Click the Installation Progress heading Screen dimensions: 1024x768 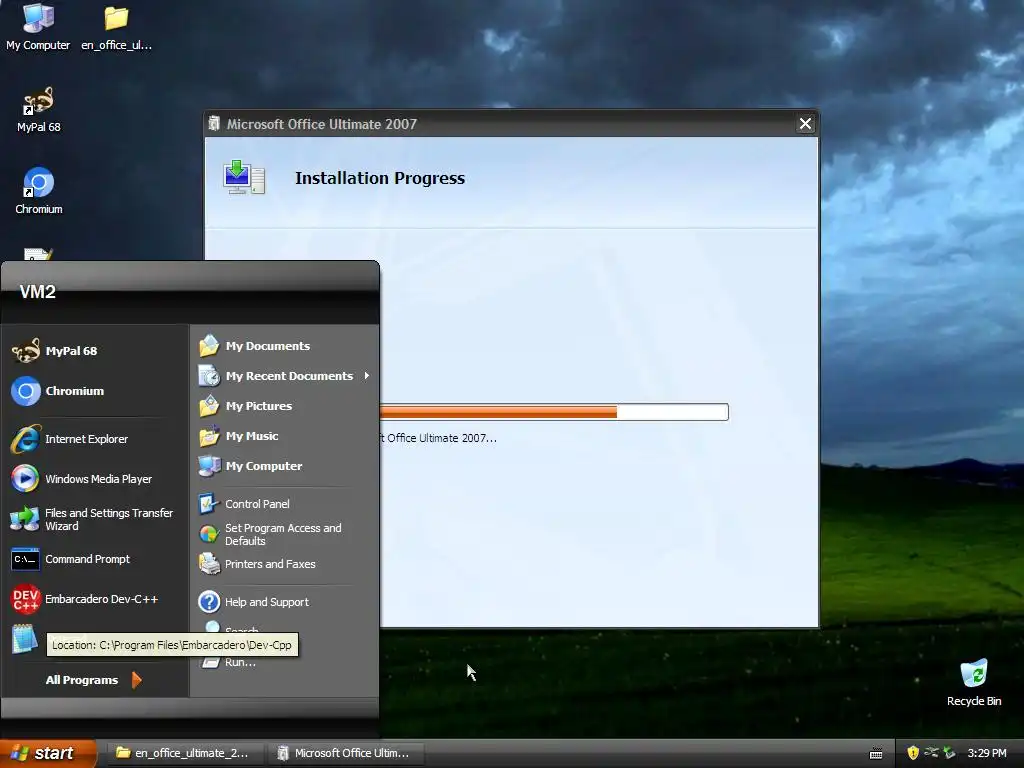tap(380, 178)
